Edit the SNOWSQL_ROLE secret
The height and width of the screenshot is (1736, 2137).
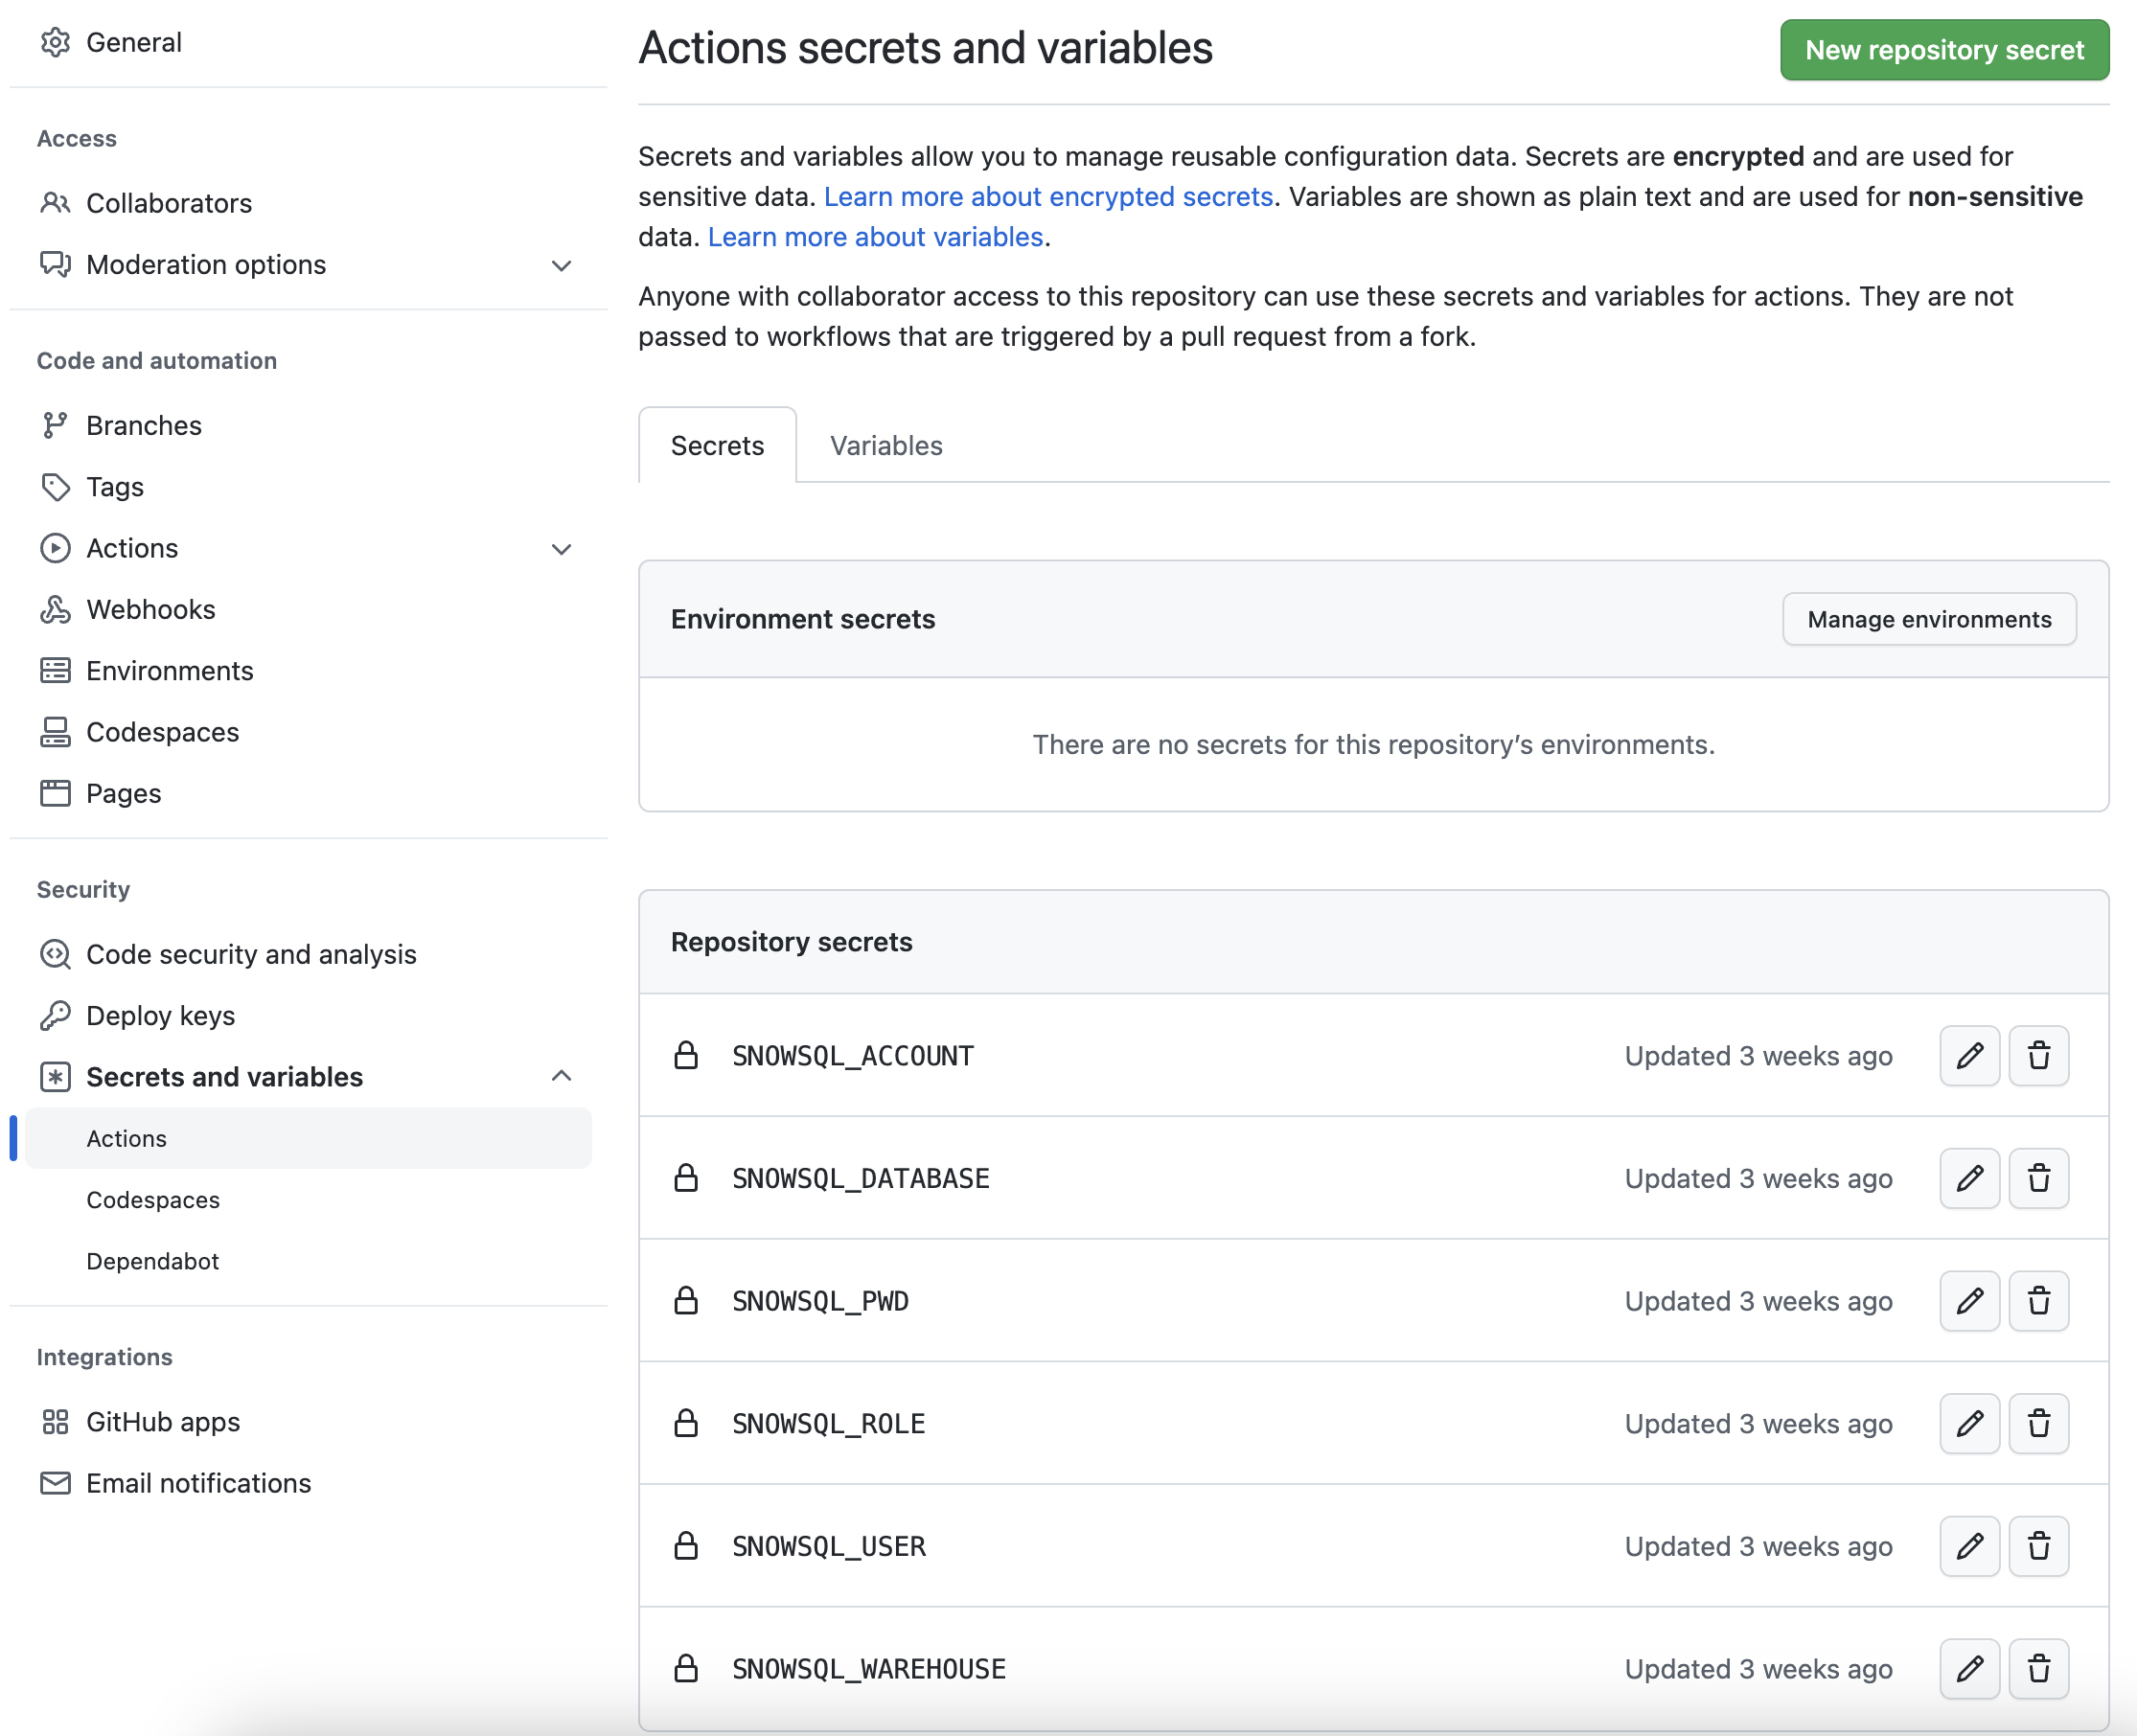pyautogui.click(x=1969, y=1423)
